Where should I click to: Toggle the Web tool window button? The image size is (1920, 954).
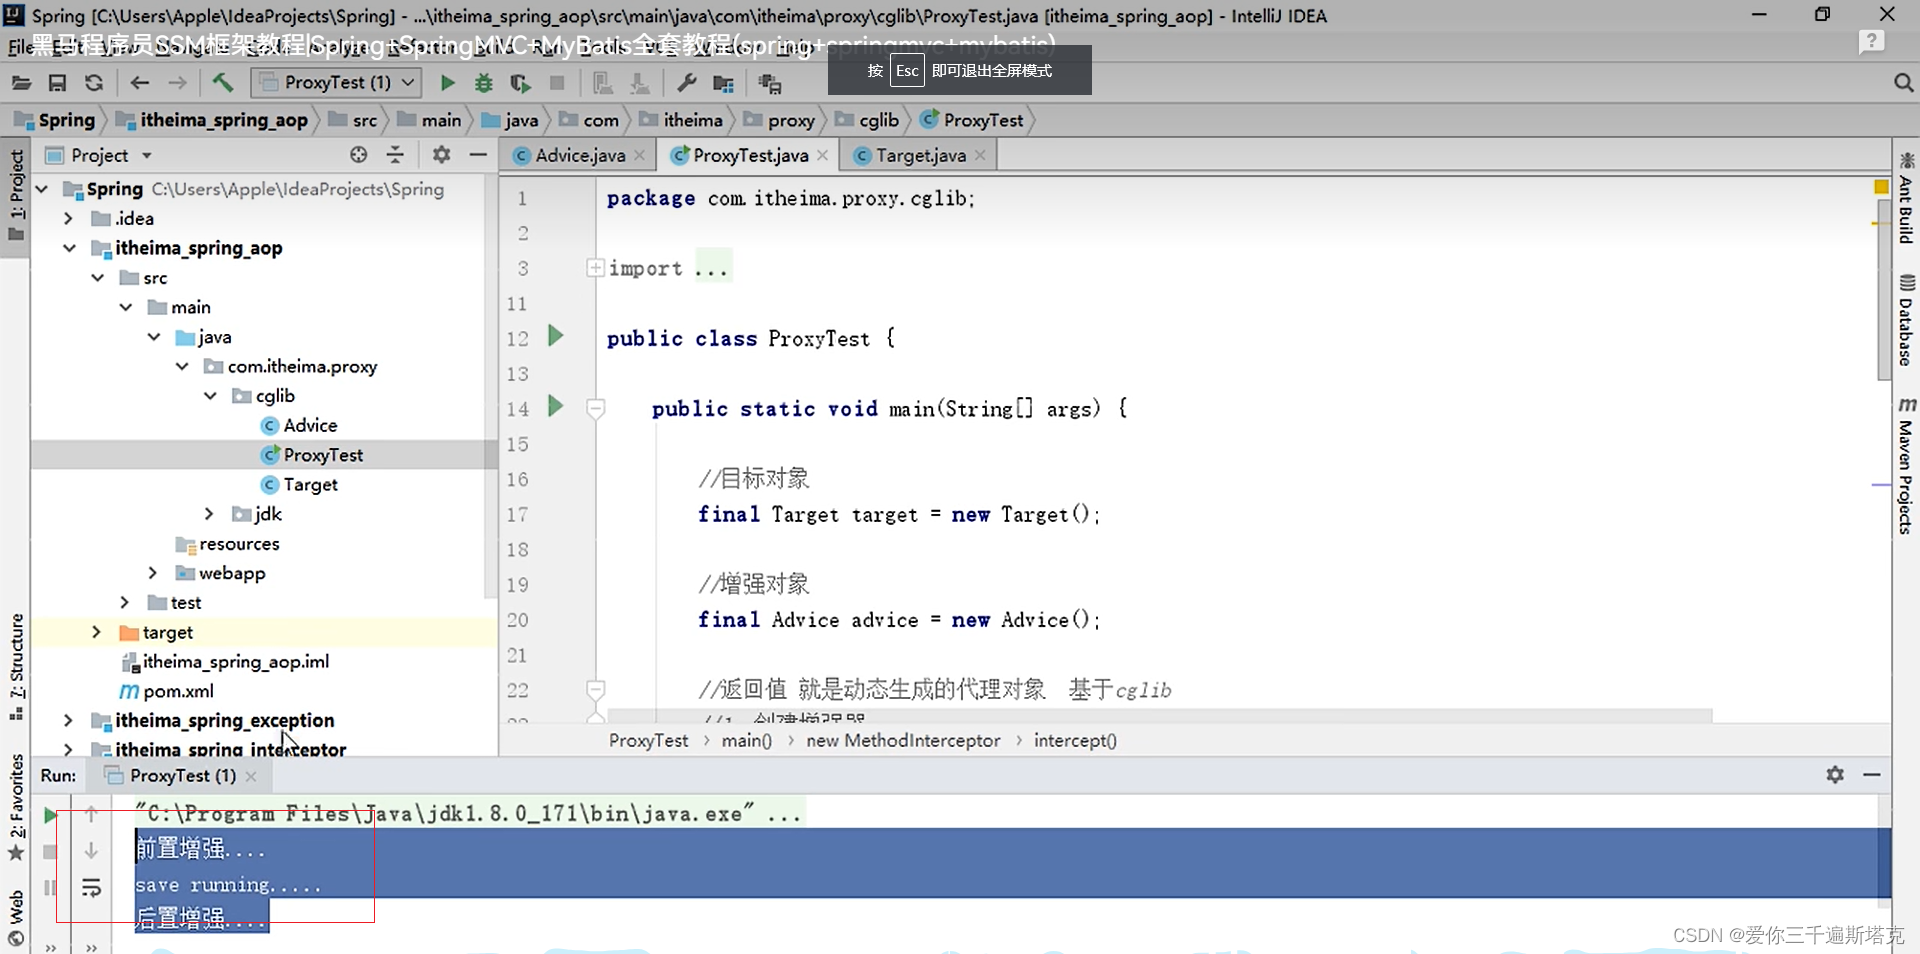click(x=16, y=918)
